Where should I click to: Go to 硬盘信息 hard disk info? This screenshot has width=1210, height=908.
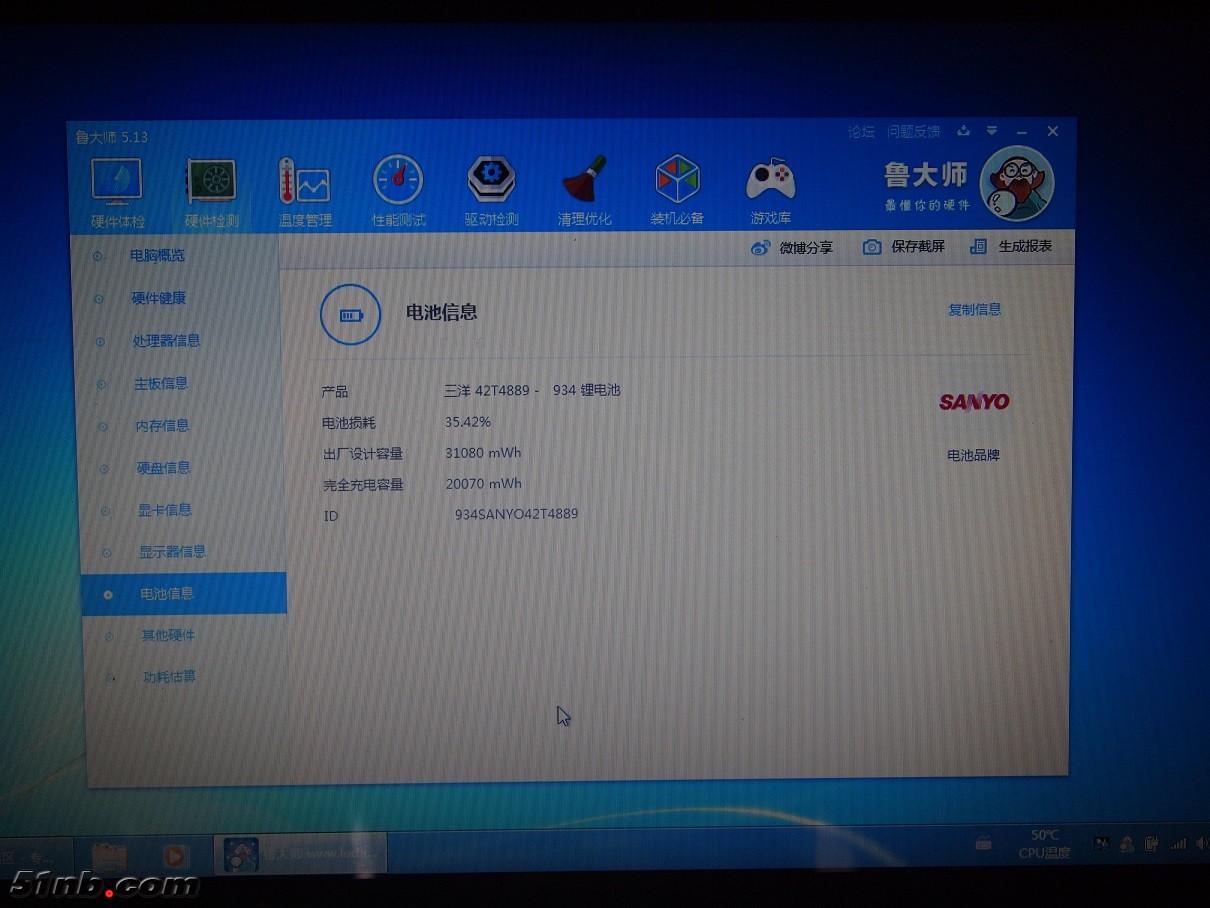pyautogui.click(x=163, y=468)
